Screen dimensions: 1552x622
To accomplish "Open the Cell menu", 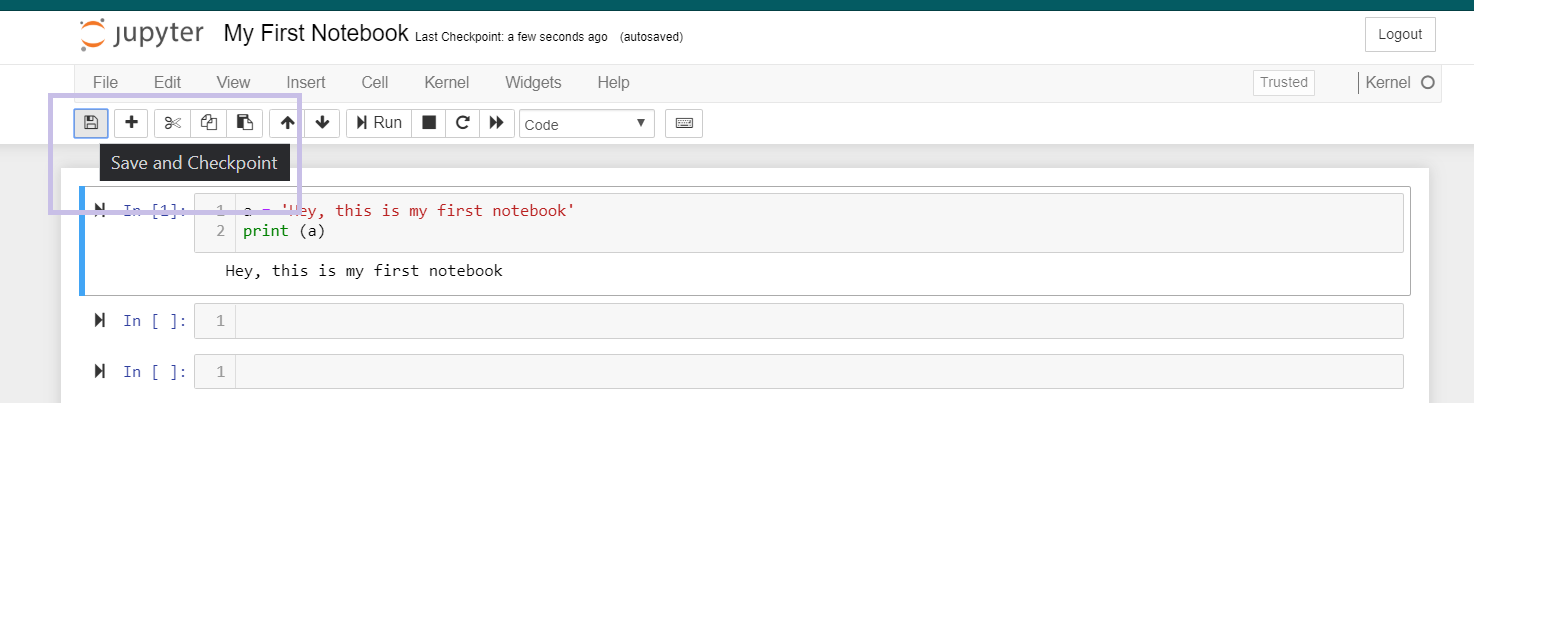I will point(374,83).
